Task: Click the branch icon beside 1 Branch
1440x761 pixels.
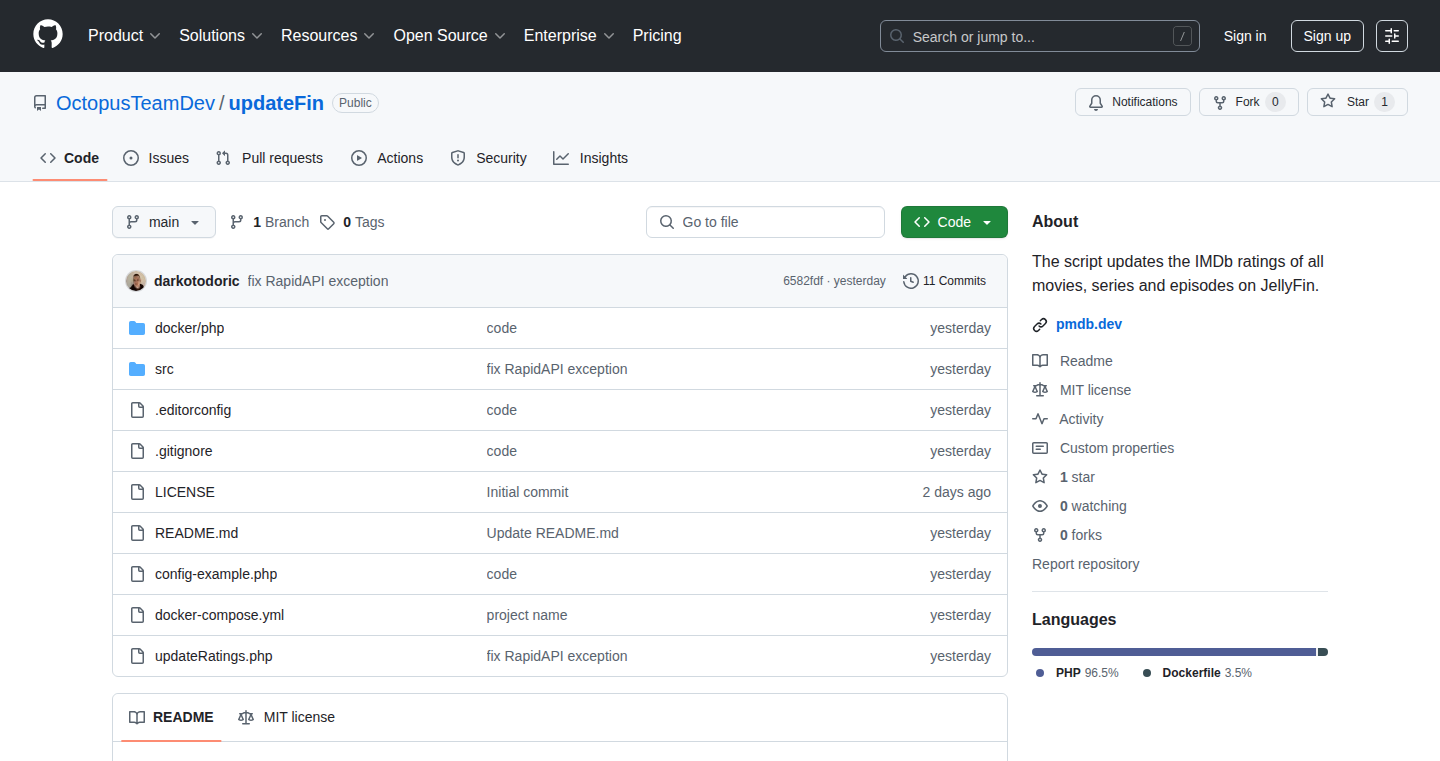Action: coord(237,222)
